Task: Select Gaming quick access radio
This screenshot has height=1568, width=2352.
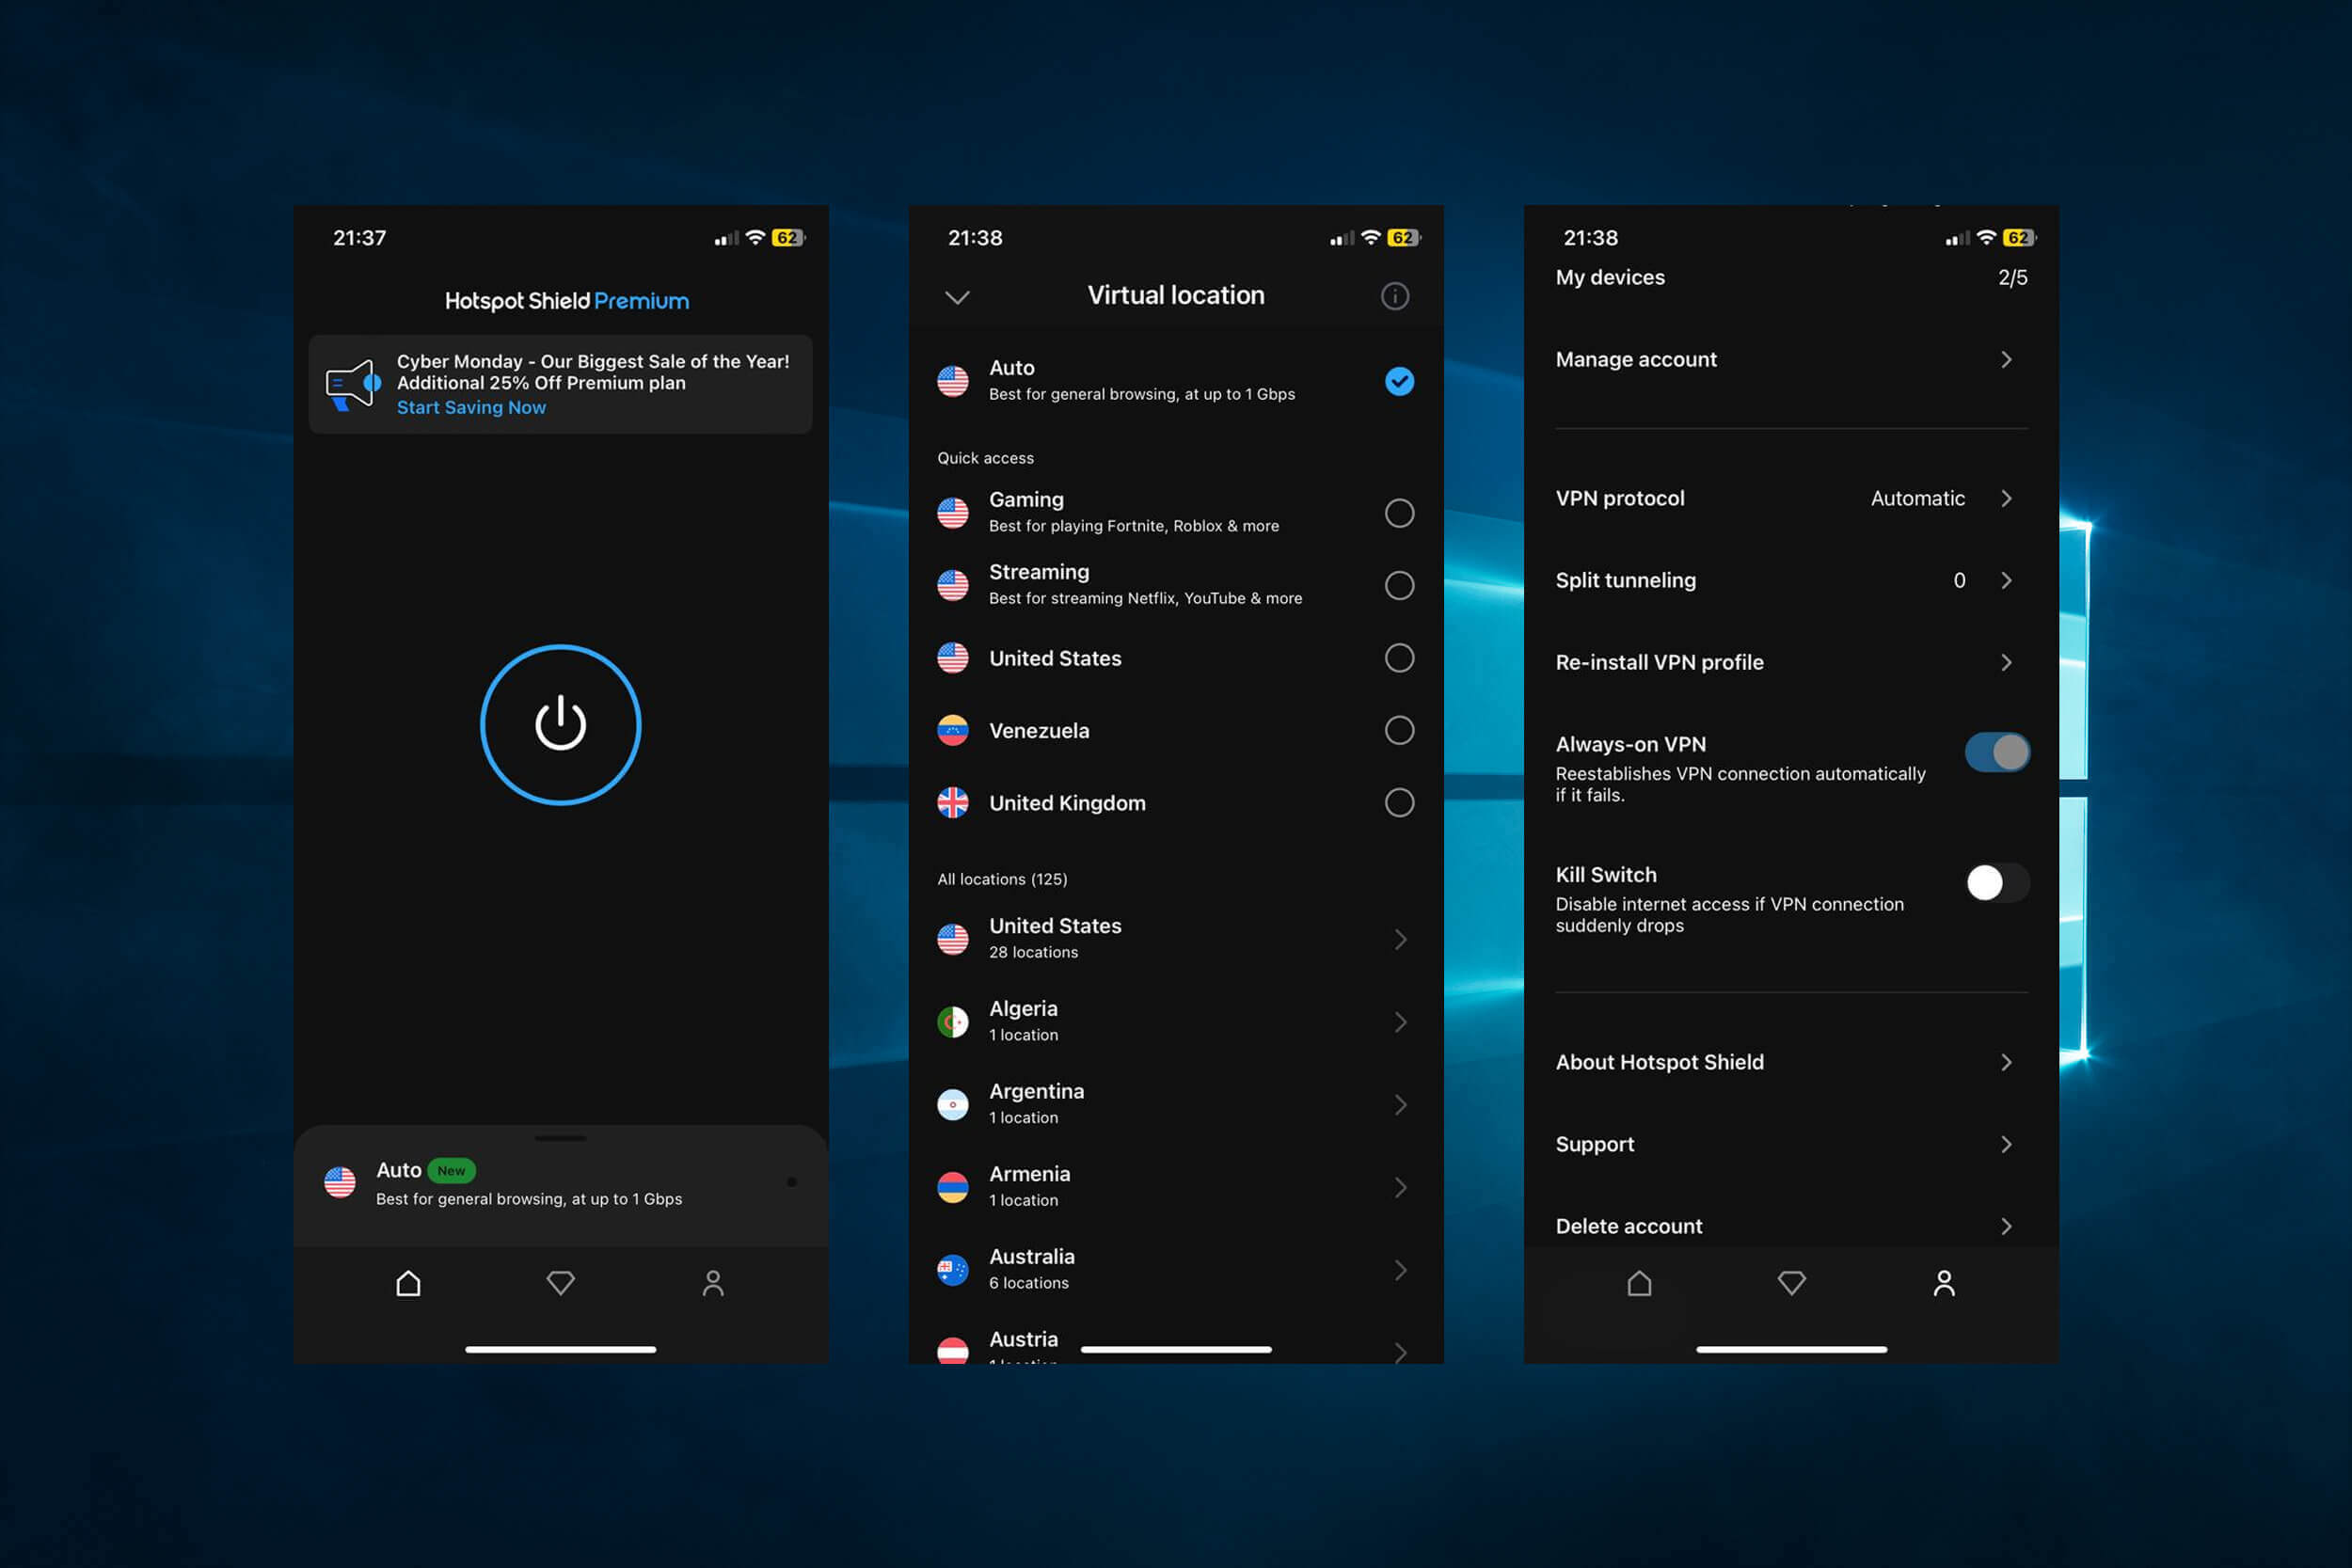Action: (x=1399, y=513)
